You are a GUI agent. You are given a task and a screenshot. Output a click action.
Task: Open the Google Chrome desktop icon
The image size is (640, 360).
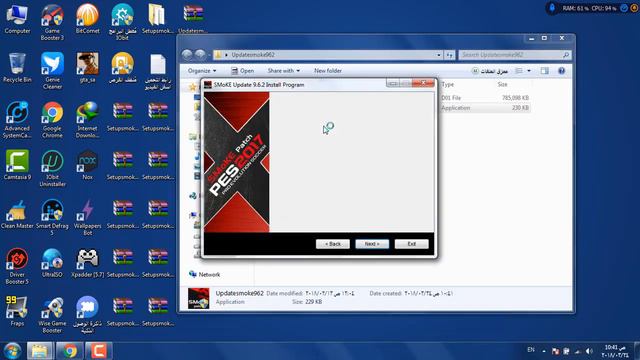click(x=52, y=120)
